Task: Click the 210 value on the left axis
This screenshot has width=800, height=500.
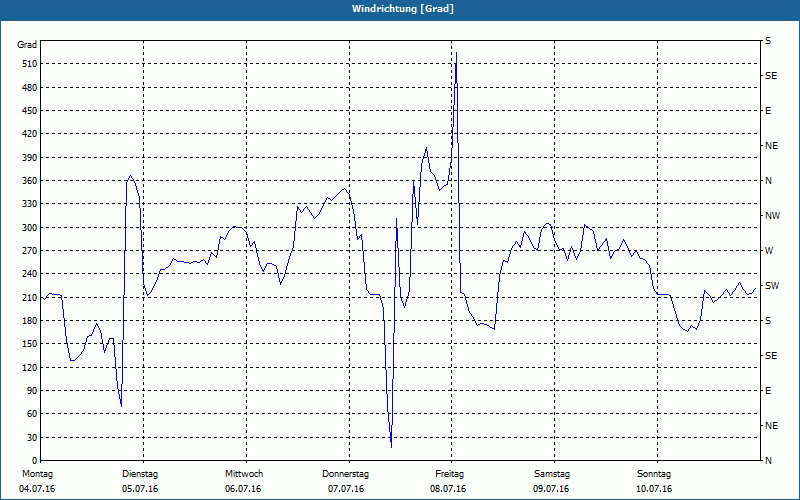Action: point(30,297)
